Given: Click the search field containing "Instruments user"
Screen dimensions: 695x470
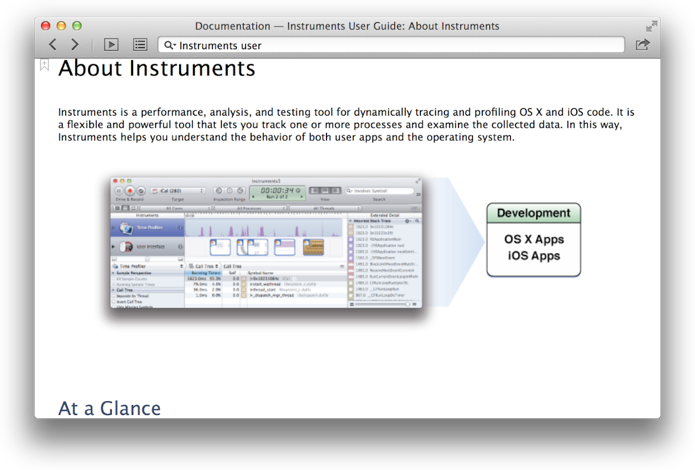Looking at the screenshot, I should pyautogui.click(x=391, y=45).
